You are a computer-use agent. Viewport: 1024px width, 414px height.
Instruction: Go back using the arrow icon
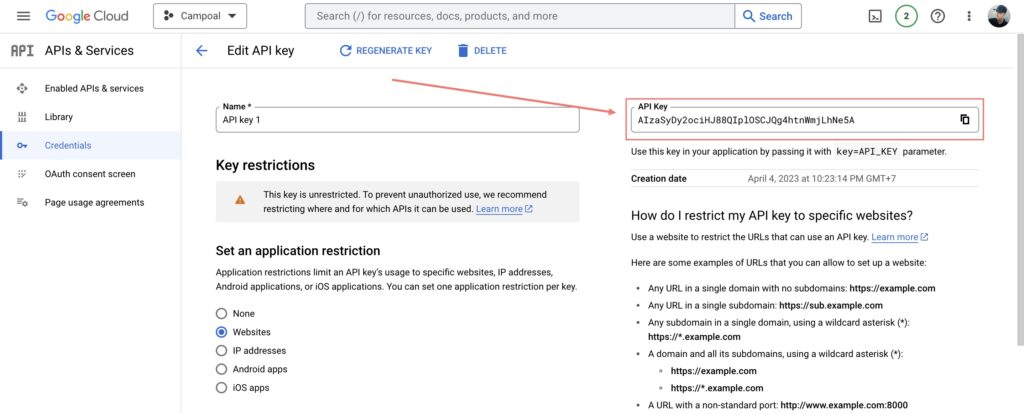pyautogui.click(x=201, y=51)
